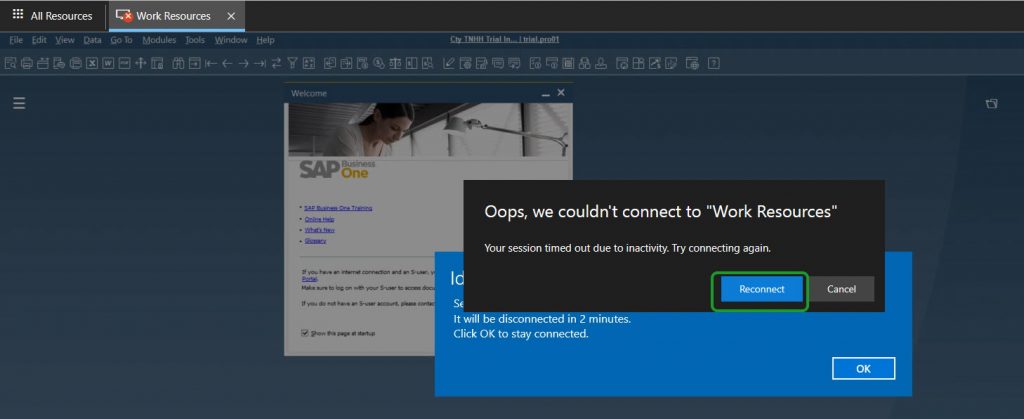Click the balance scale toolbar icon
Image resolution: width=1024 pixels, height=419 pixels.
point(395,63)
